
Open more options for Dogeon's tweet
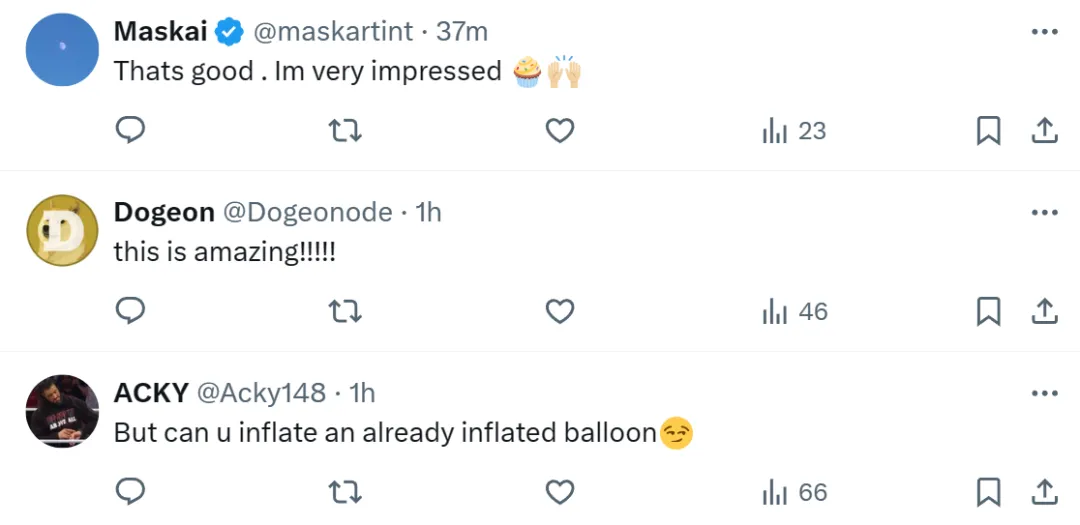tap(1044, 213)
